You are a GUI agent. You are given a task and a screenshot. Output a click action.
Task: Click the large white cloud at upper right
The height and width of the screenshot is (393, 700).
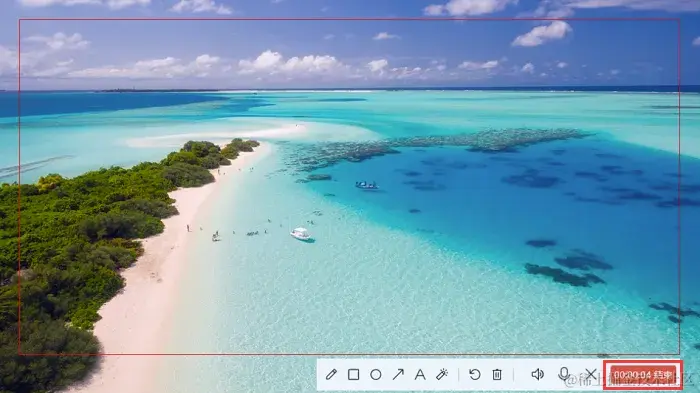point(542,33)
